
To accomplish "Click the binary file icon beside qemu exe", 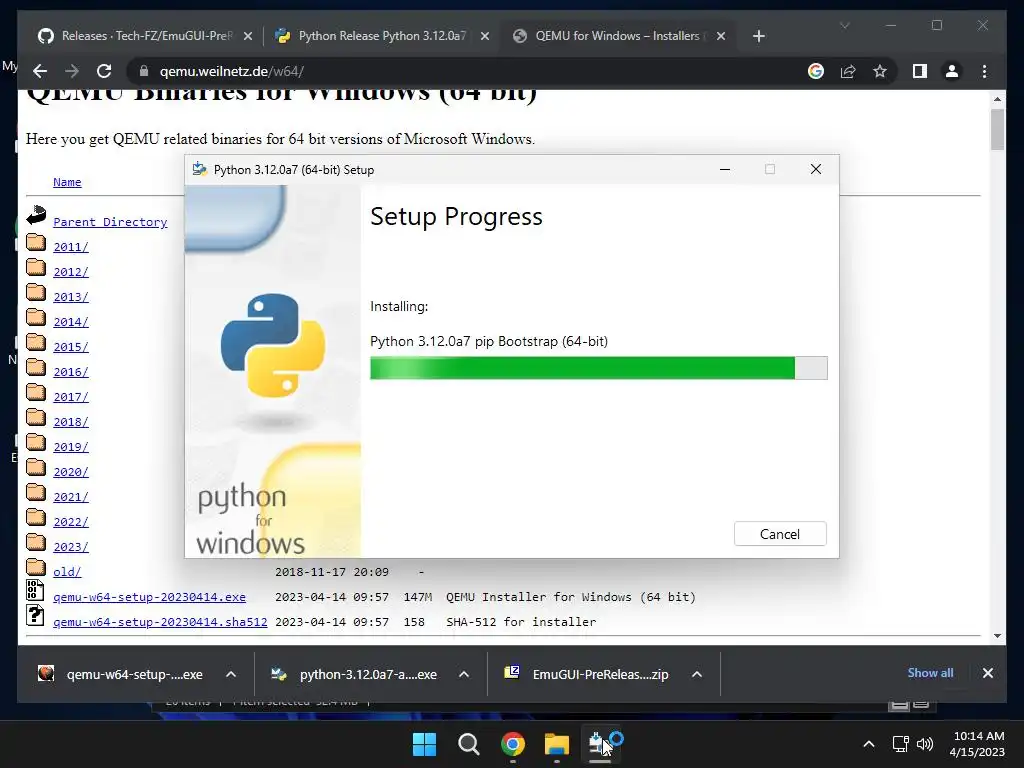I will point(35,590).
